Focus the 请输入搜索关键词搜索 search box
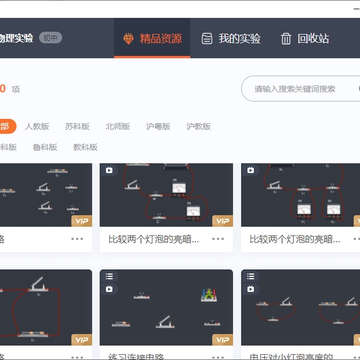Screen dimensions: 360x360 click(x=301, y=89)
